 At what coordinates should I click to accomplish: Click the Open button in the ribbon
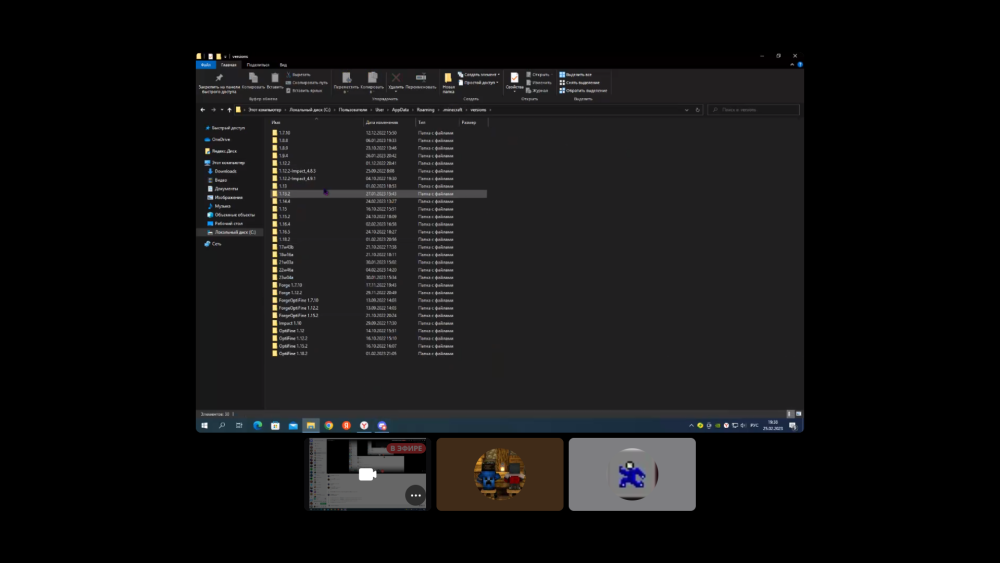pos(538,75)
